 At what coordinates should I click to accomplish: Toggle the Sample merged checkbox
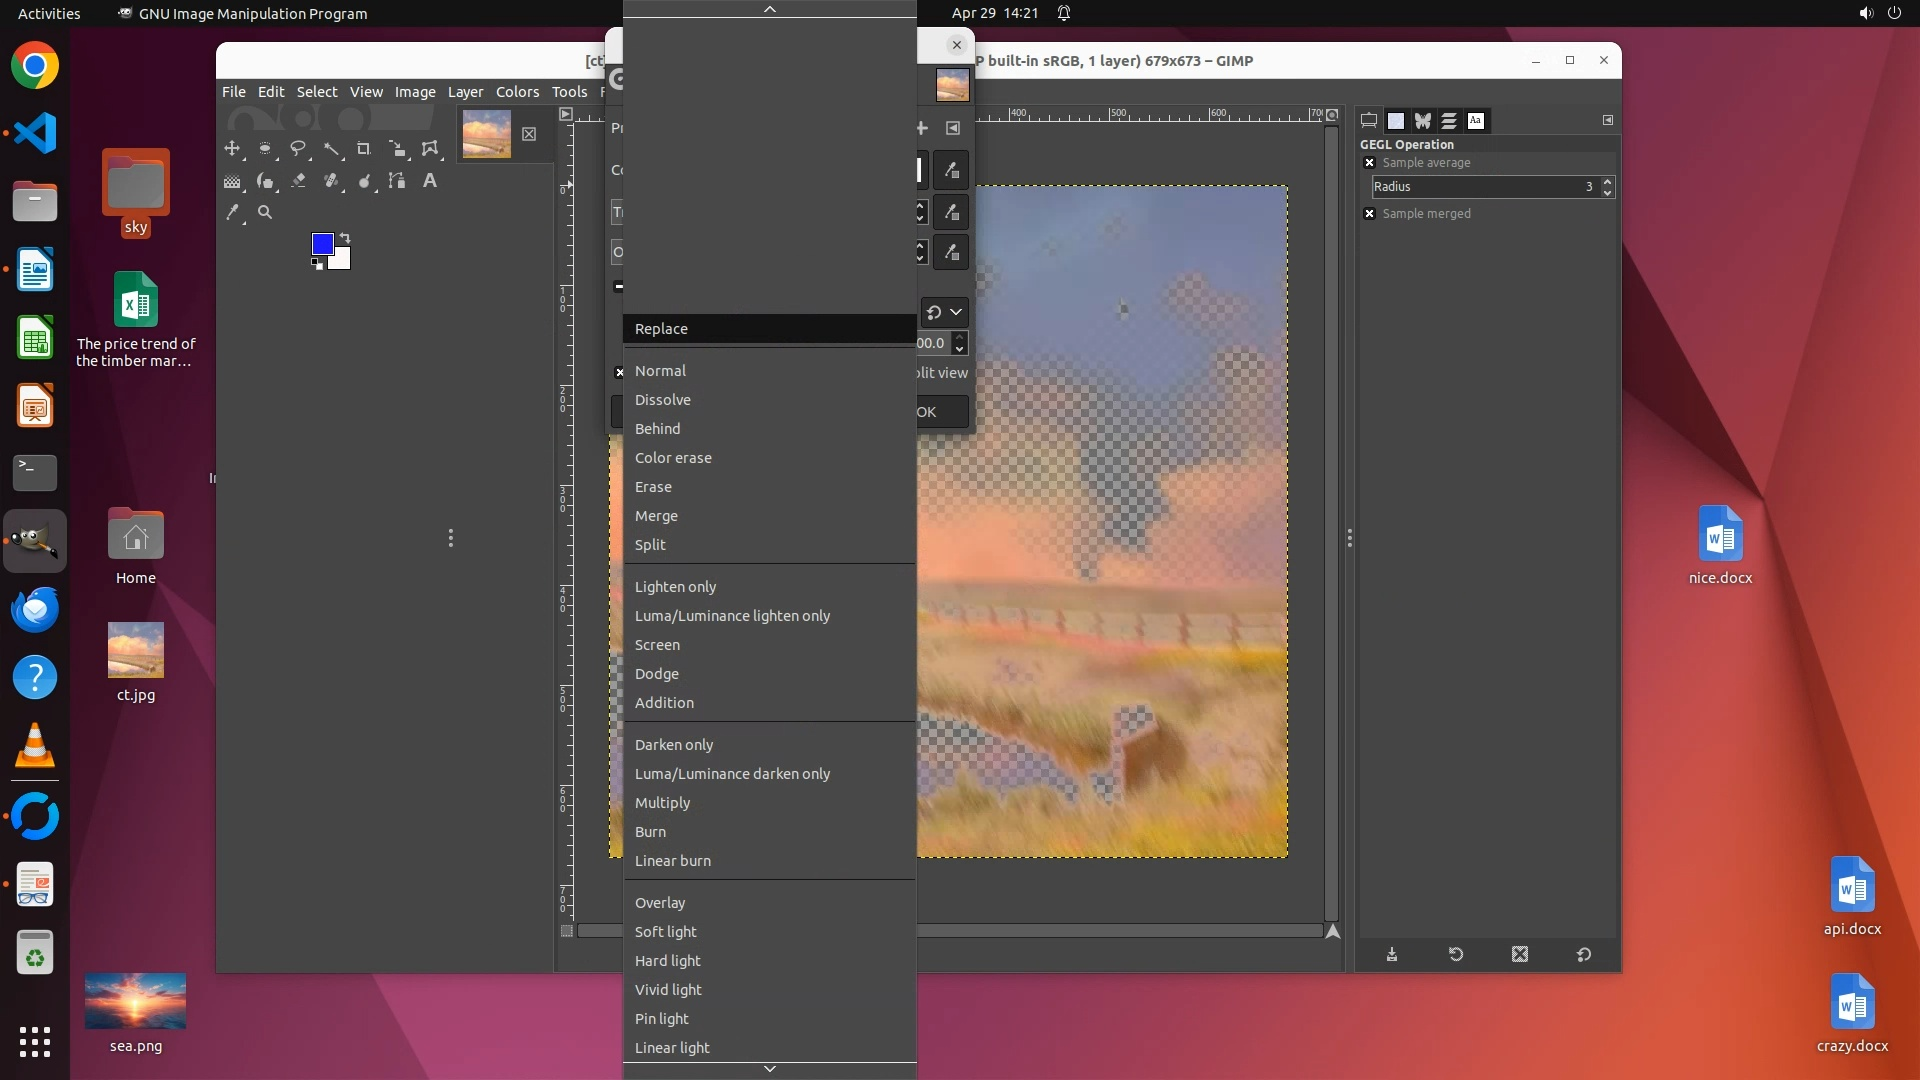[x=1369, y=214]
